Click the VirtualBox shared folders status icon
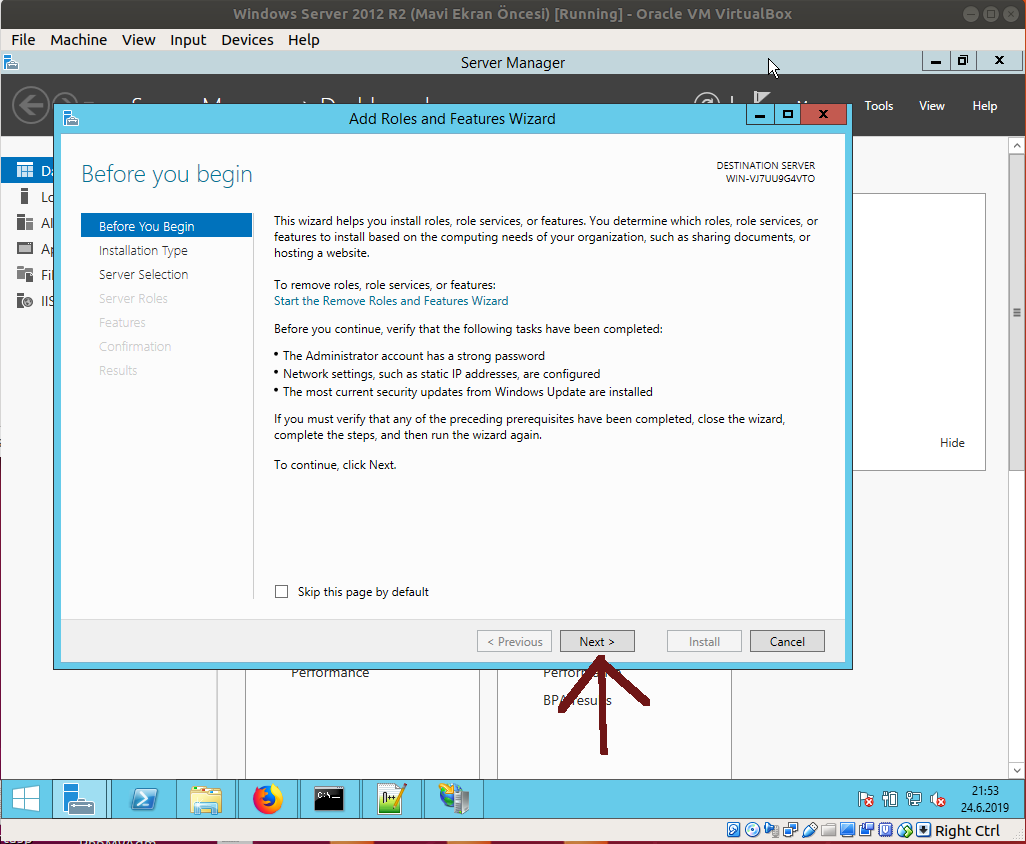 [828, 830]
